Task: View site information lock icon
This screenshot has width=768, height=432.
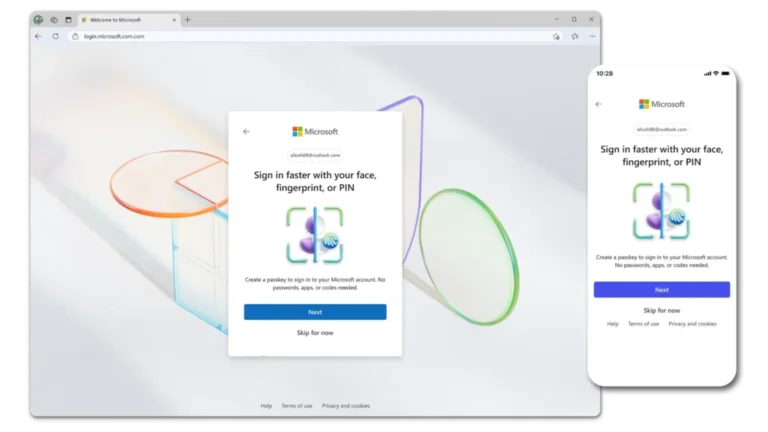Action: tap(75, 36)
